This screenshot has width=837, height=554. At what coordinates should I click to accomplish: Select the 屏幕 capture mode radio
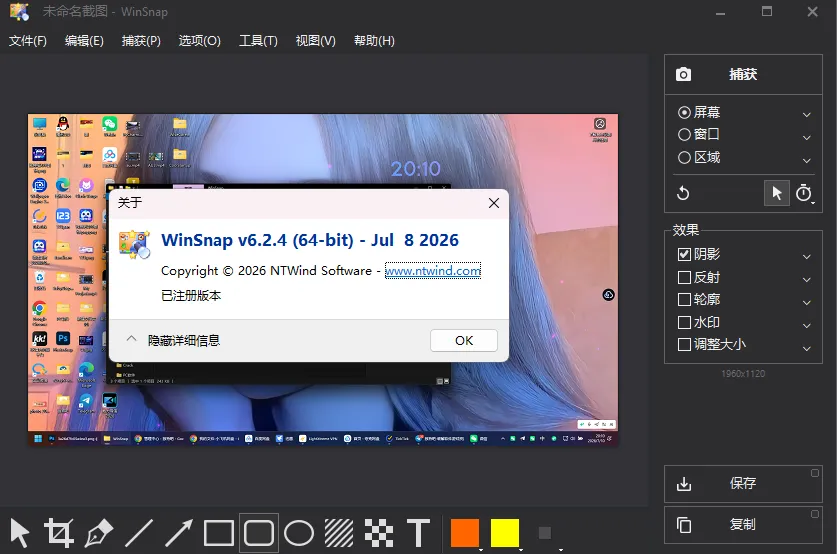tap(684, 112)
